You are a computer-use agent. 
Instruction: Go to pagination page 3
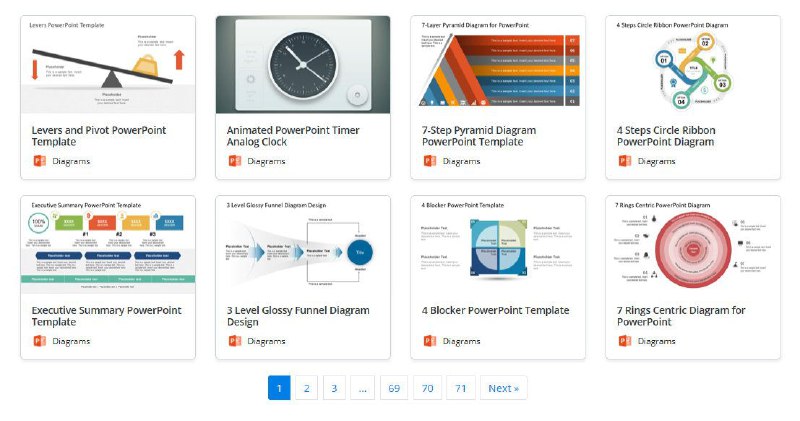click(x=334, y=388)
